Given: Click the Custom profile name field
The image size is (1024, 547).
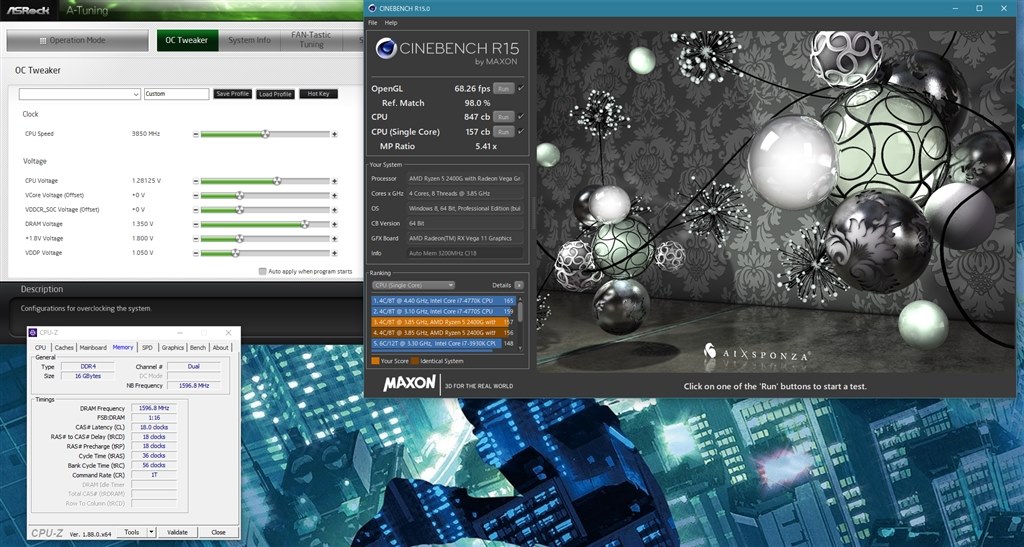Looking at the screenshot, I should [x=176, y=95].
